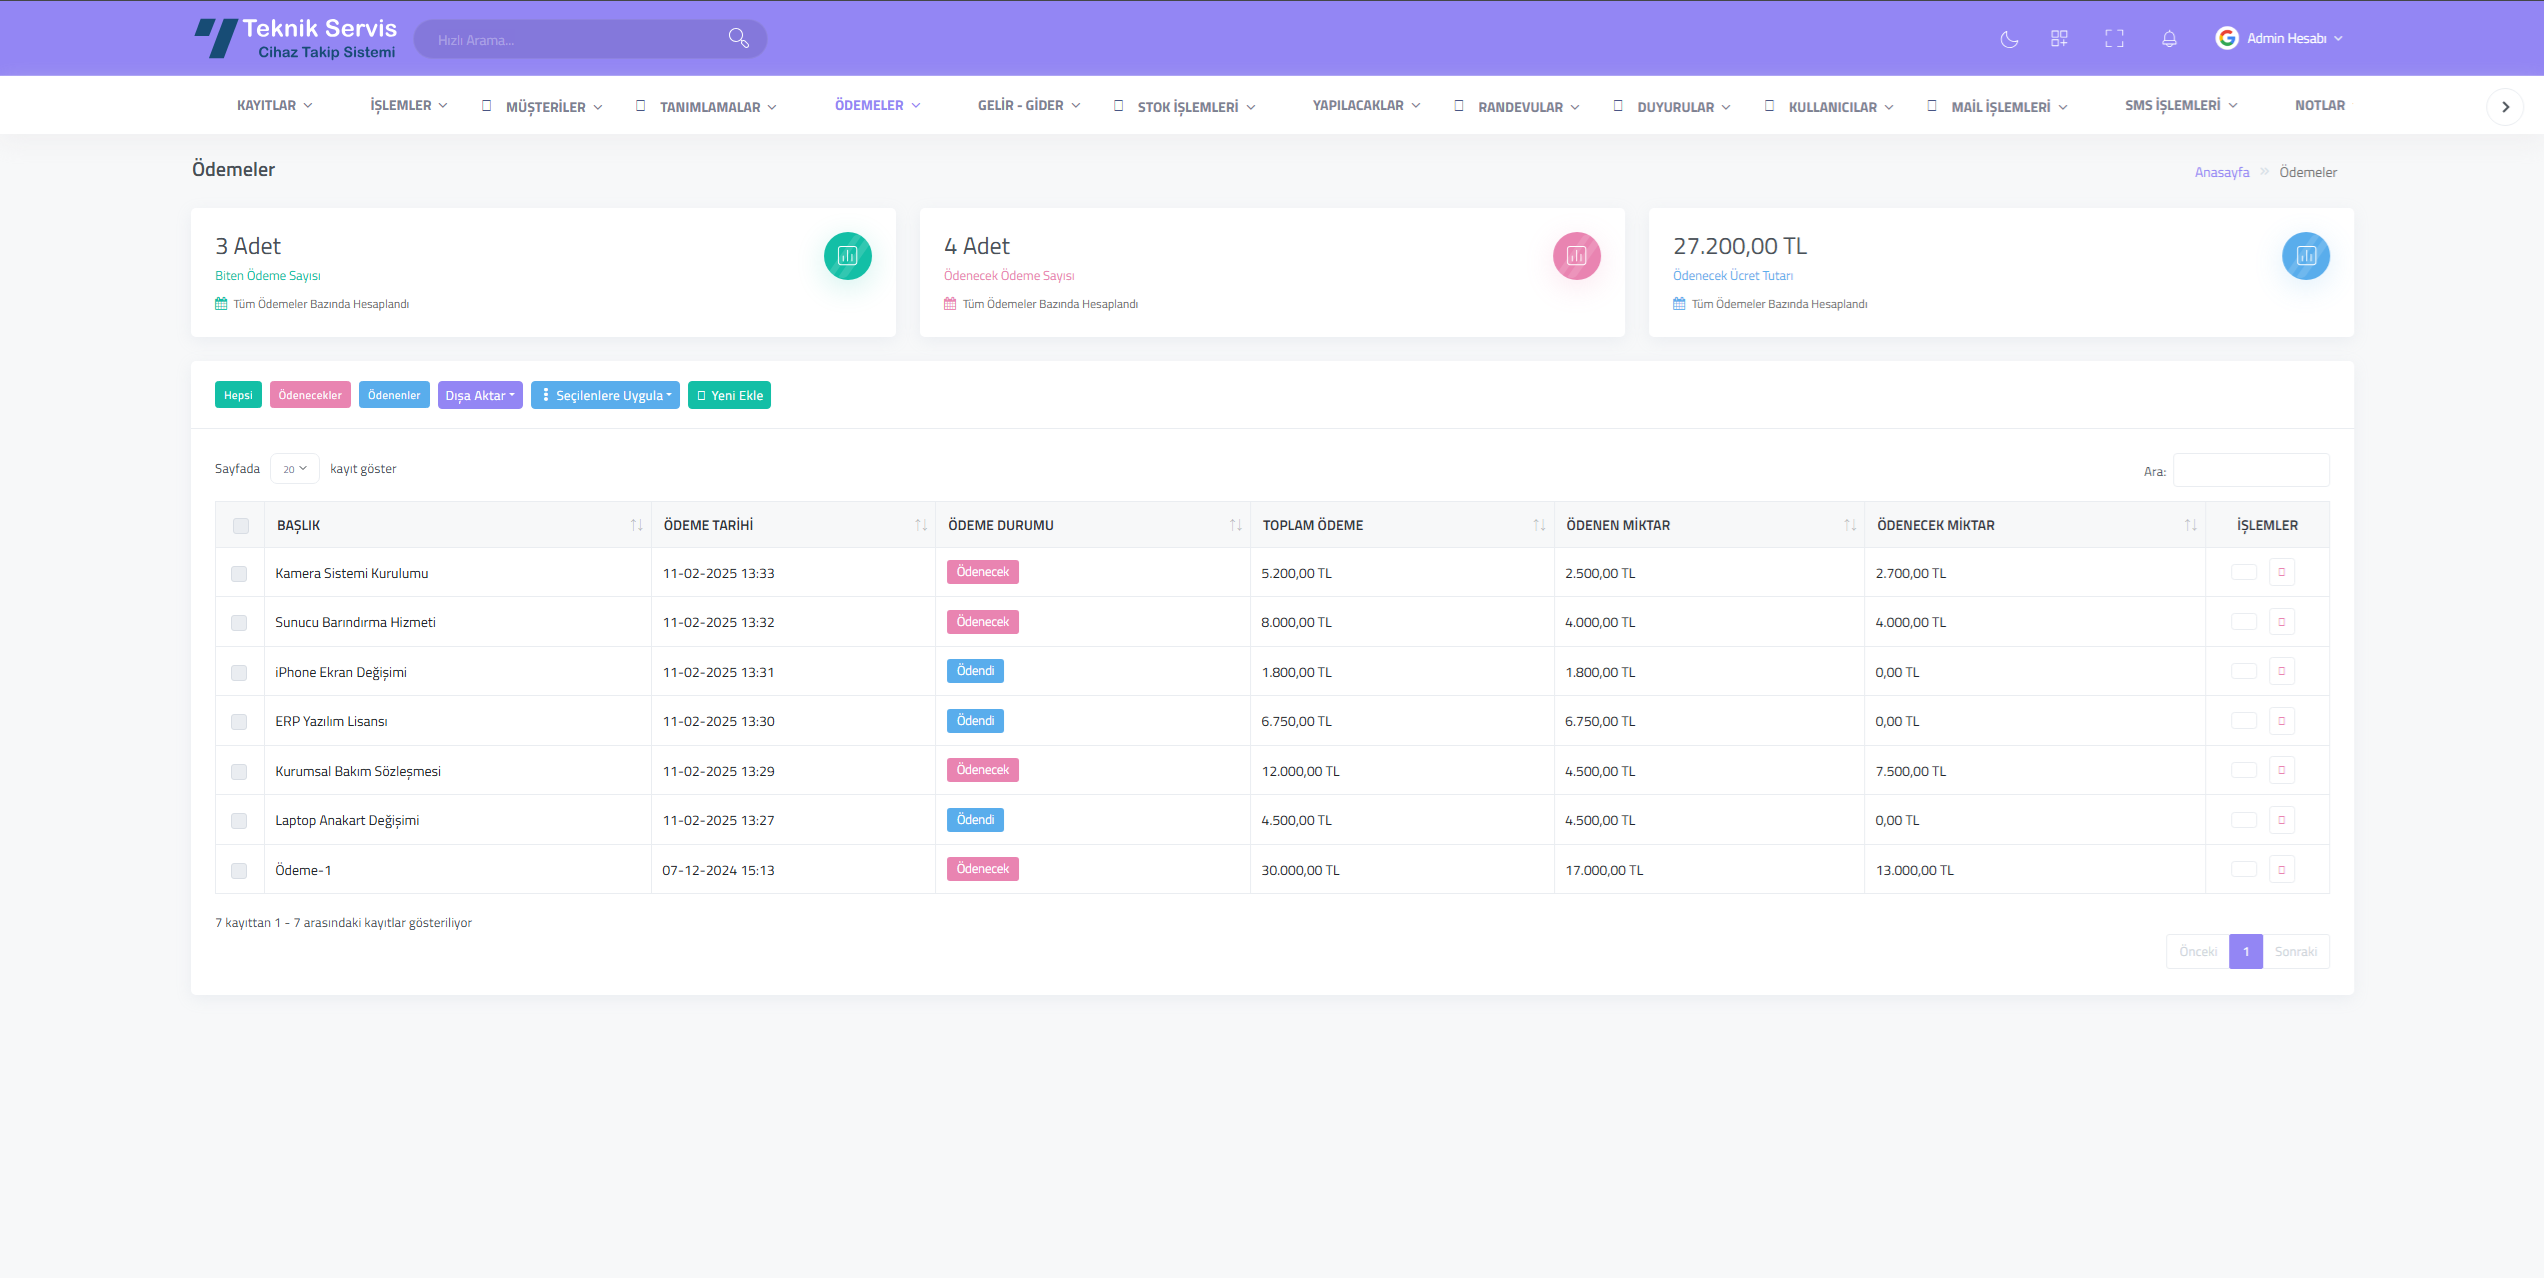Filter by Ödenecekler button

click(x=310, y=395)
